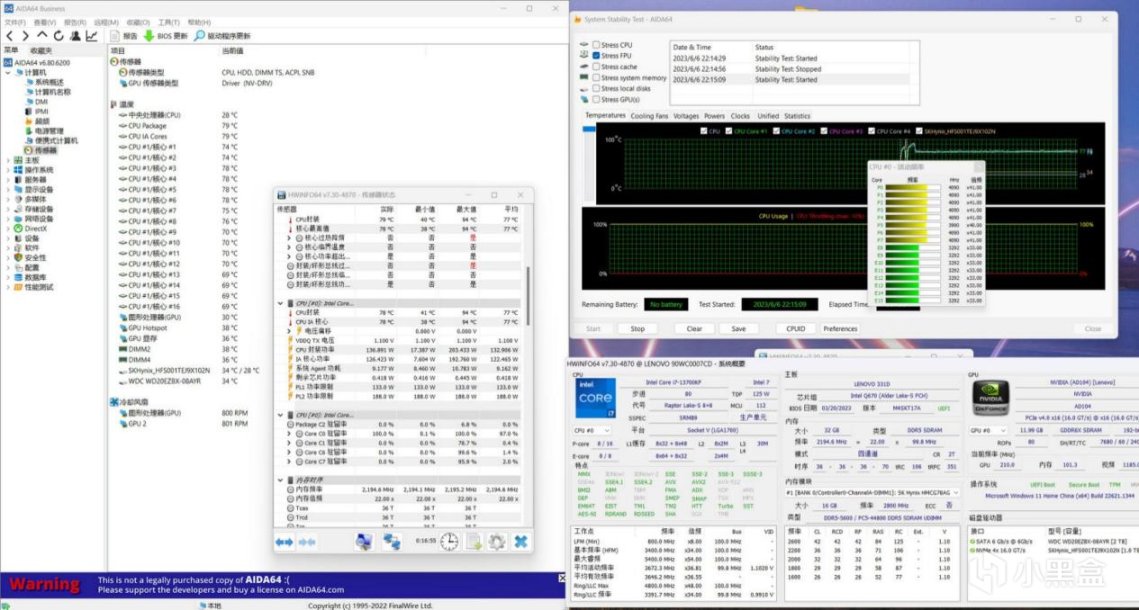Open Preferences in Stability Test
Screen dimensions: 1139x610
pyautogui.click(x=840, y=329)
